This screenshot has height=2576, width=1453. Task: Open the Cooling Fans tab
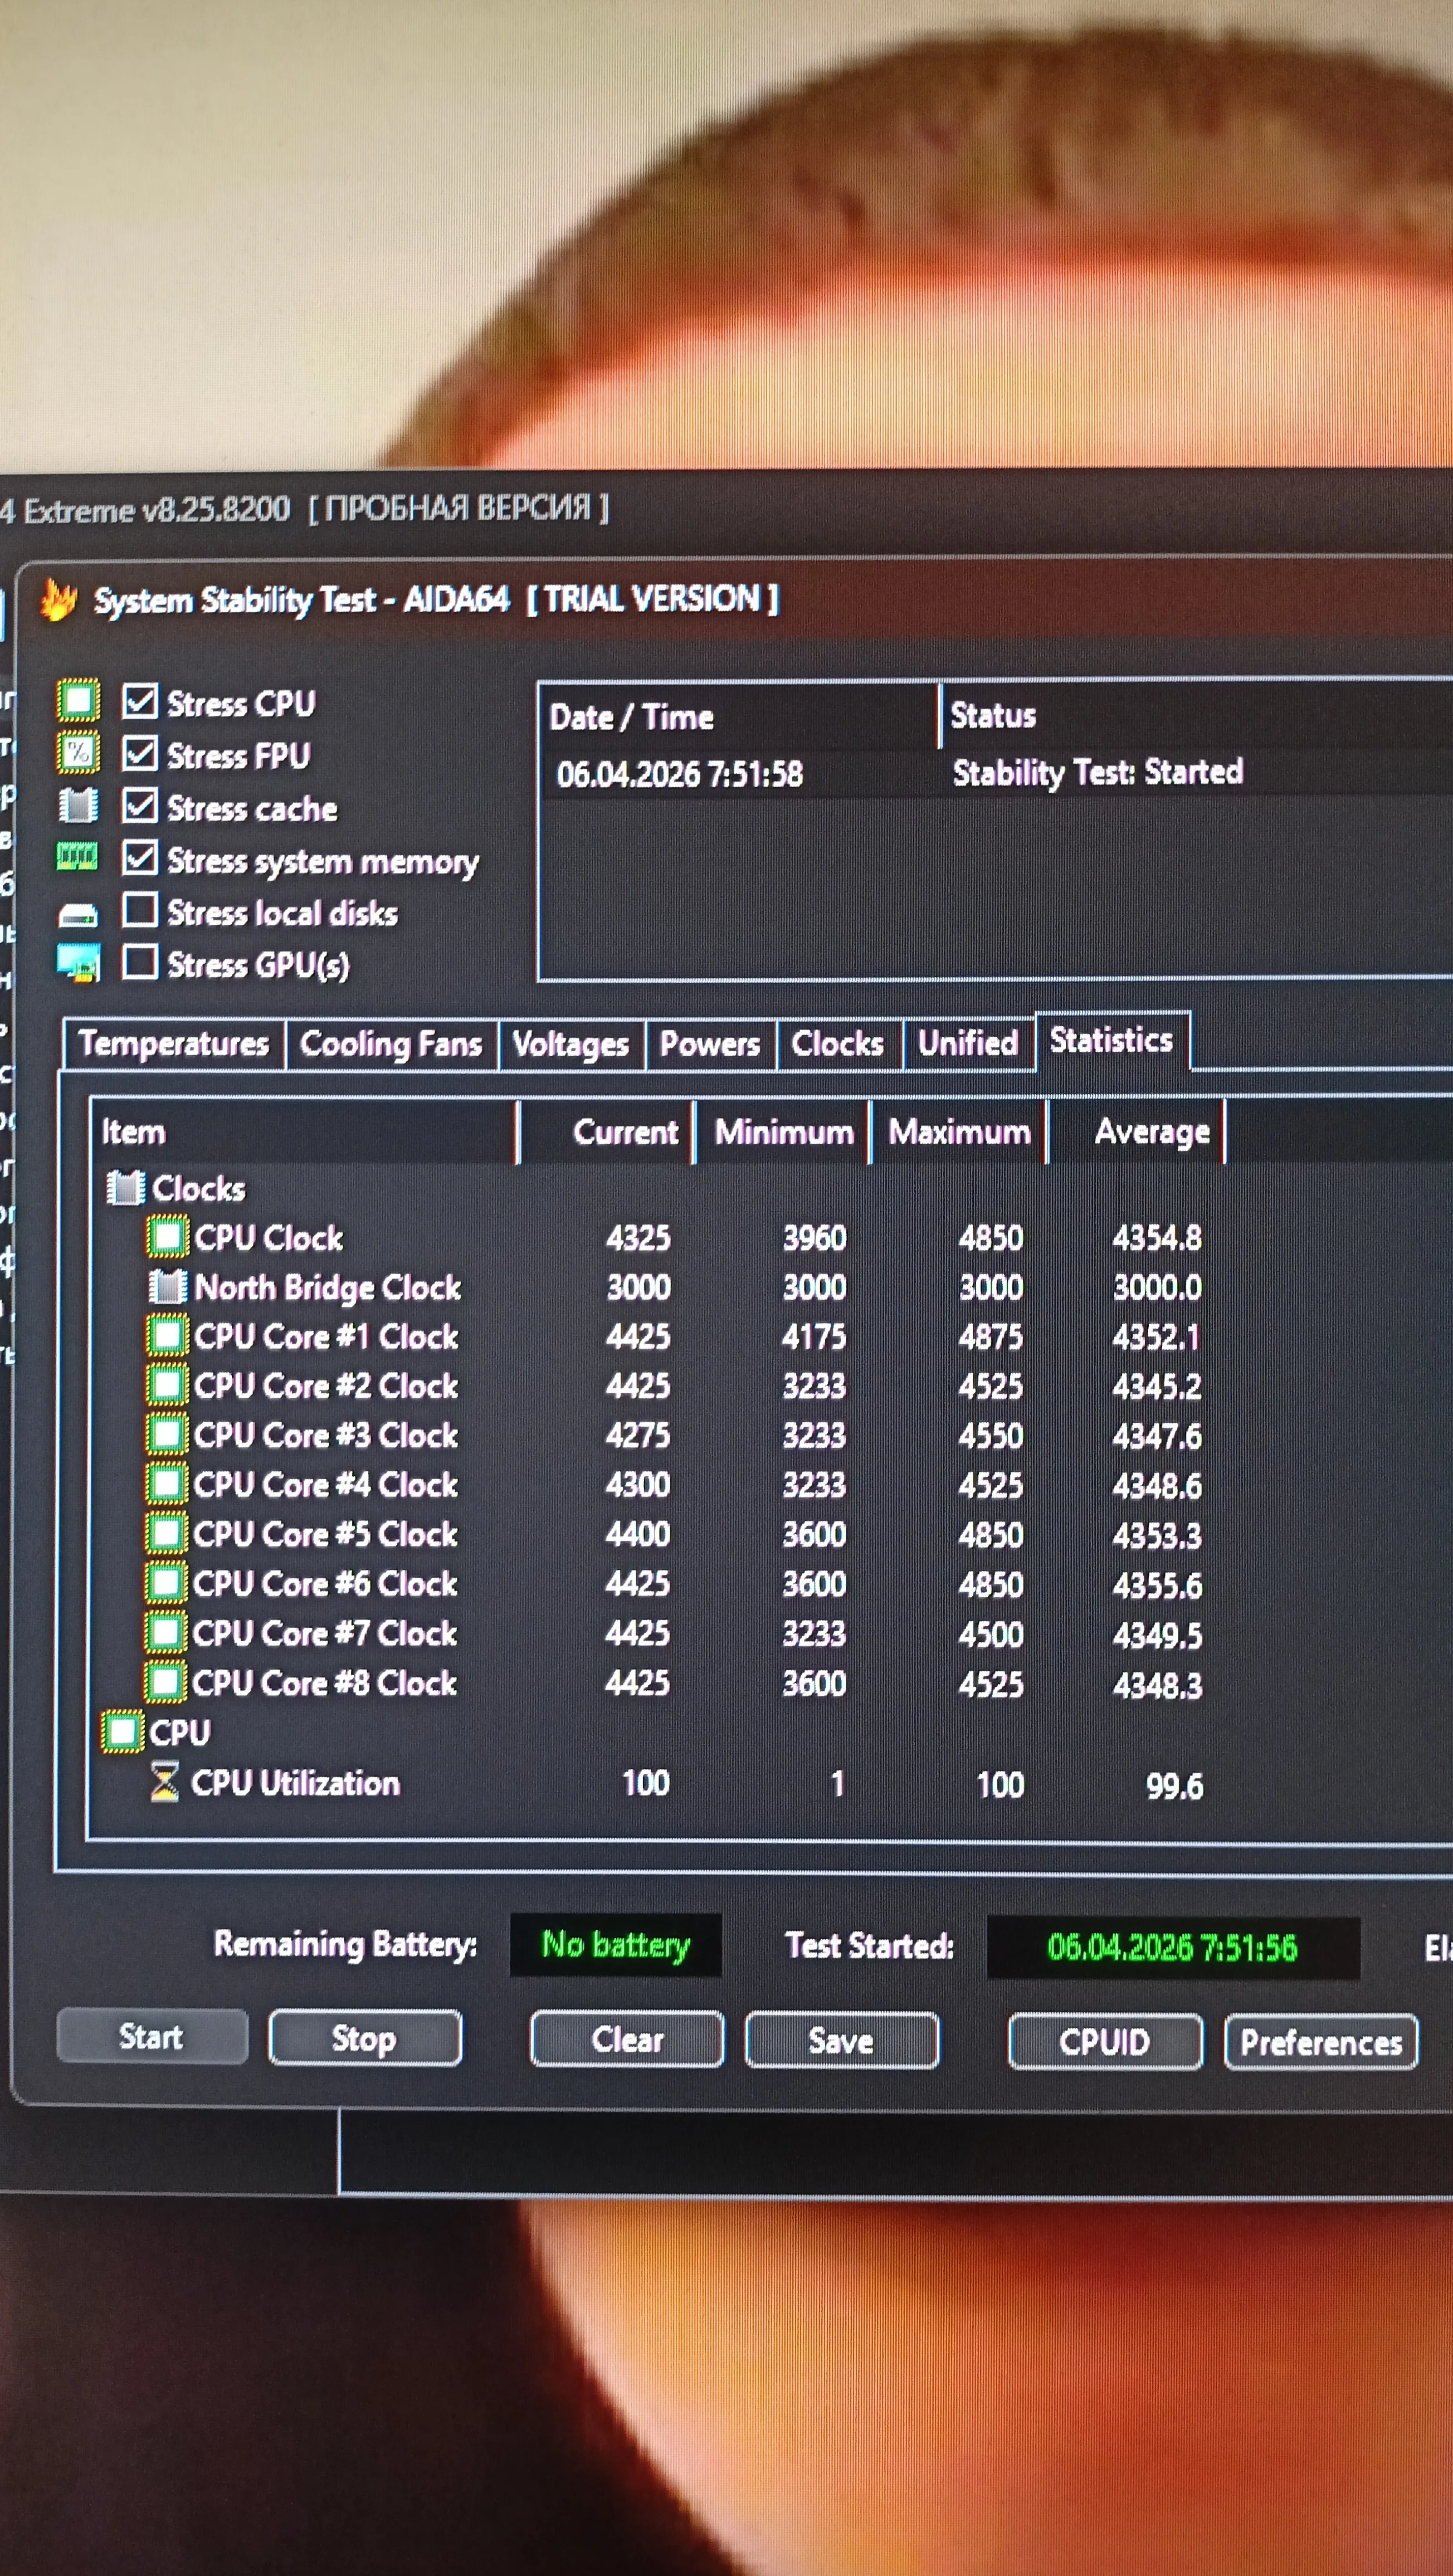(390, 1044)
